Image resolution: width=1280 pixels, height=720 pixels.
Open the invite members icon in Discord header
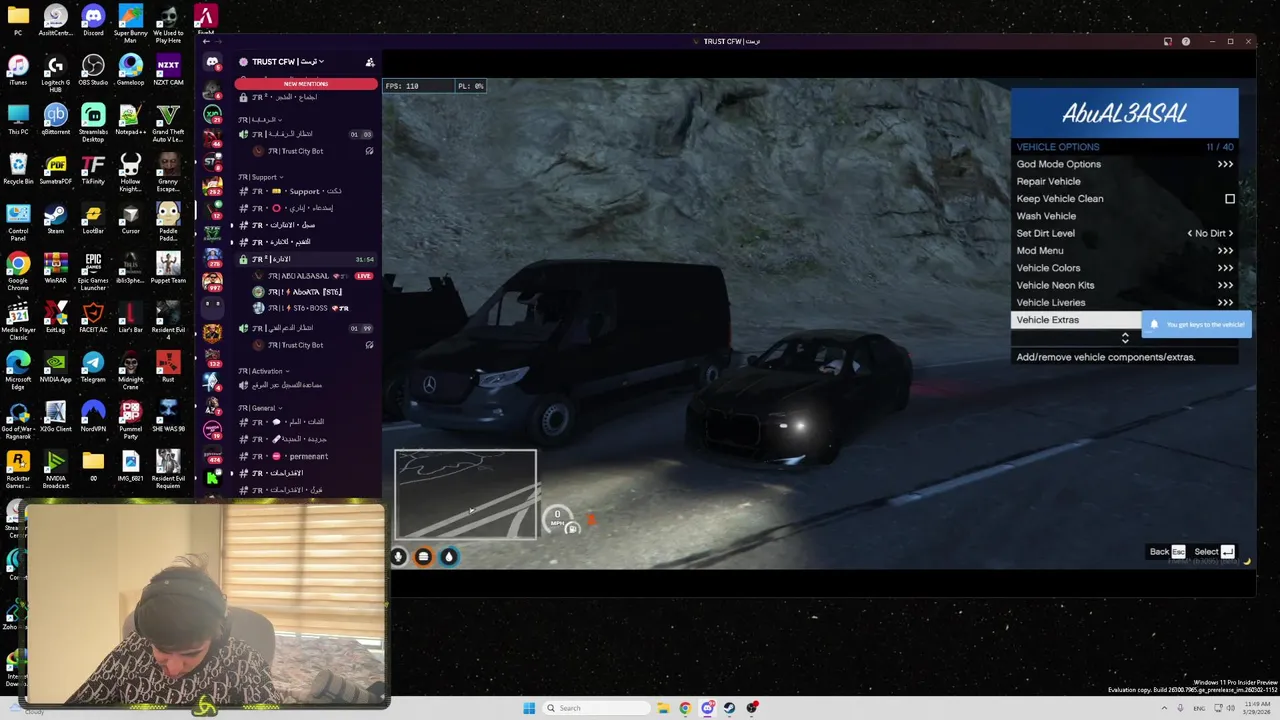click(370, 62)
